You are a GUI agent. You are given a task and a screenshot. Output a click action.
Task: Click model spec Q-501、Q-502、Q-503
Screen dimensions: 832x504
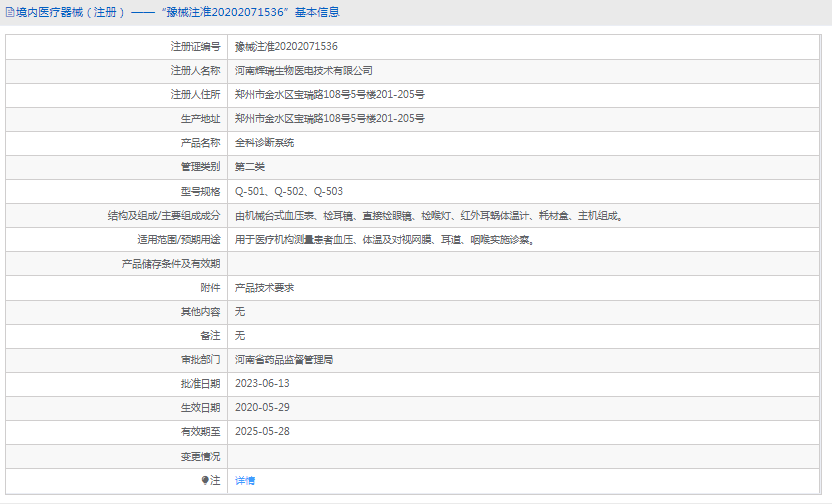(x=289, y=191)
